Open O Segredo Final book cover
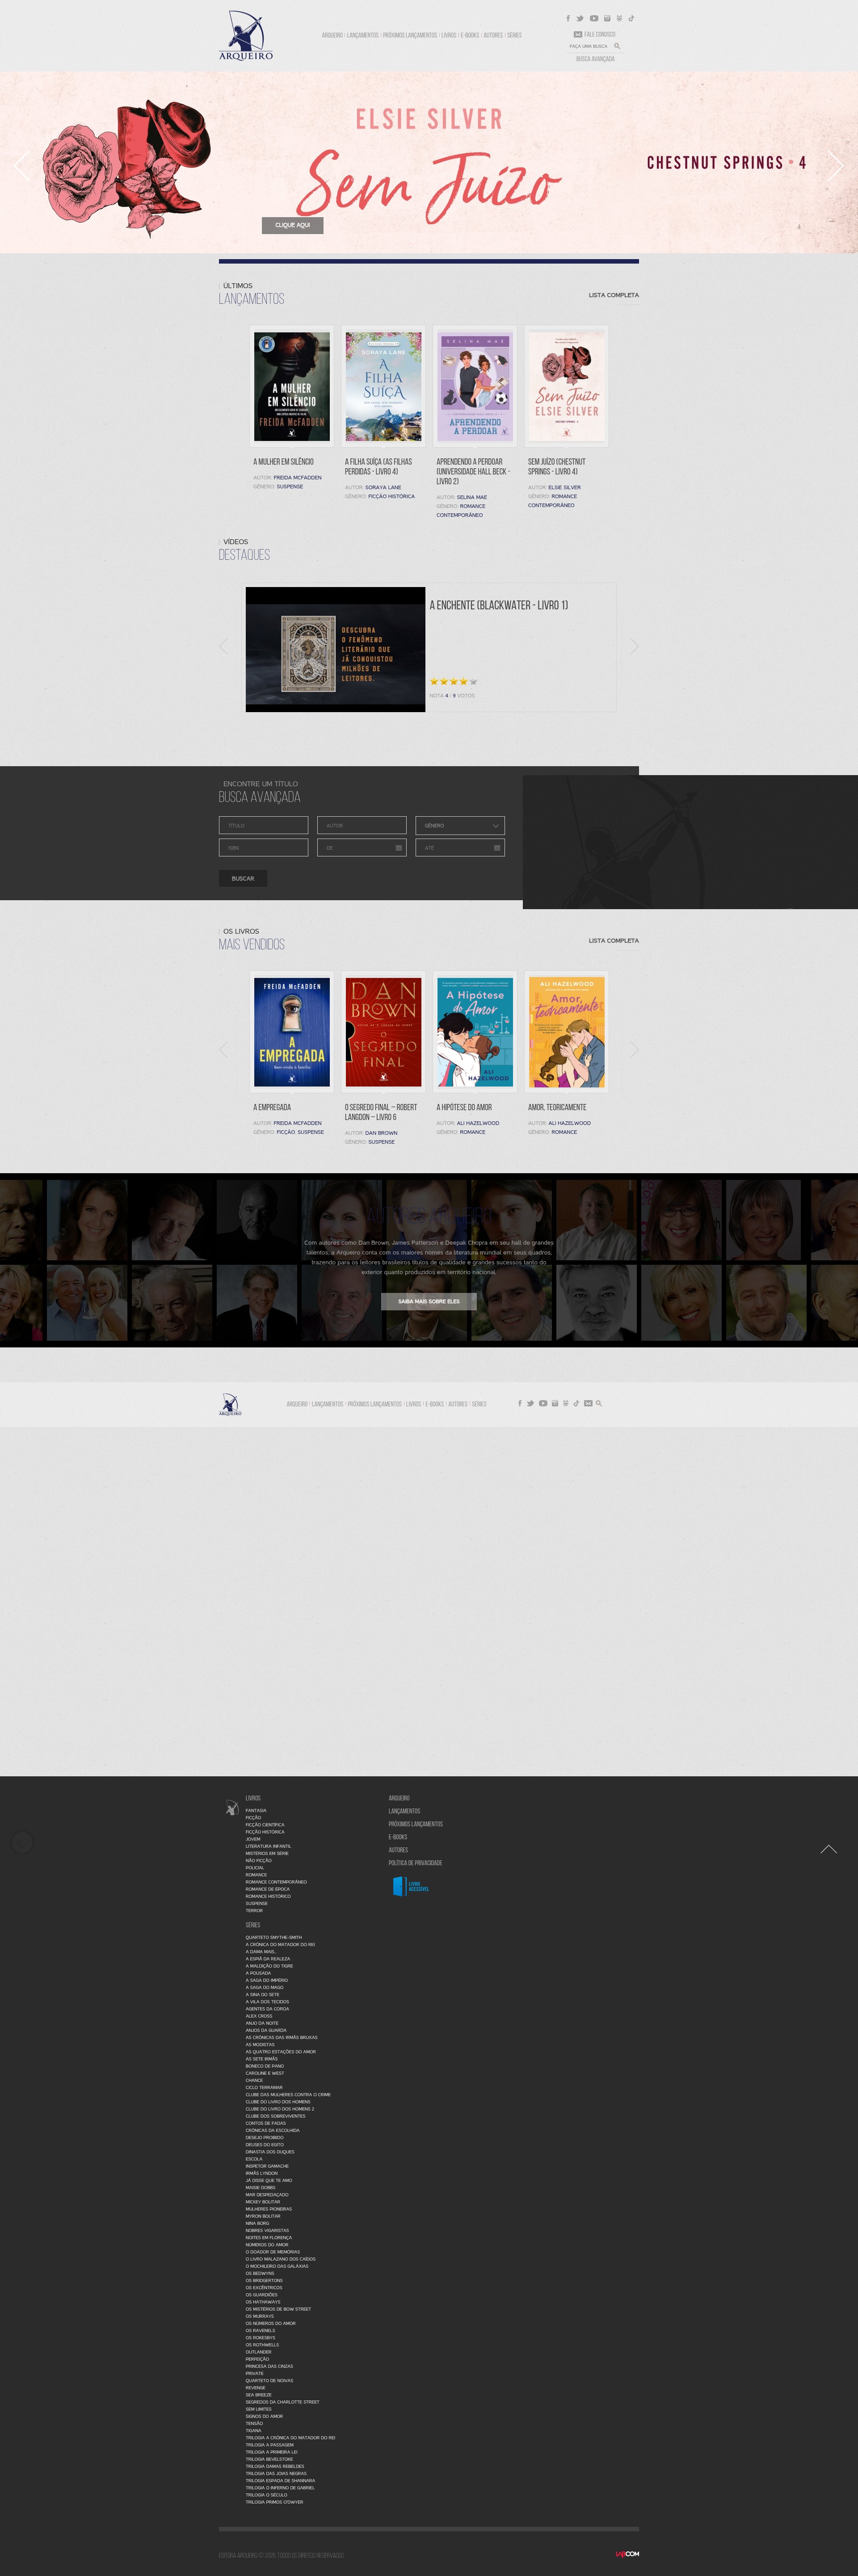Image resolution: width=858 pixels, height=2576 pixels. point(383,1031)
